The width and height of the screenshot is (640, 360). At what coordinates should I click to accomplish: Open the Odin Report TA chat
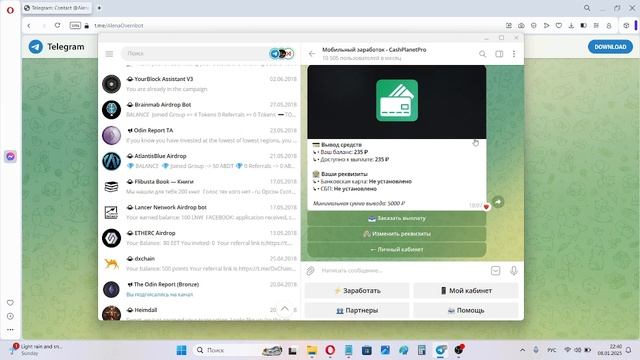[x=199, y=136]
